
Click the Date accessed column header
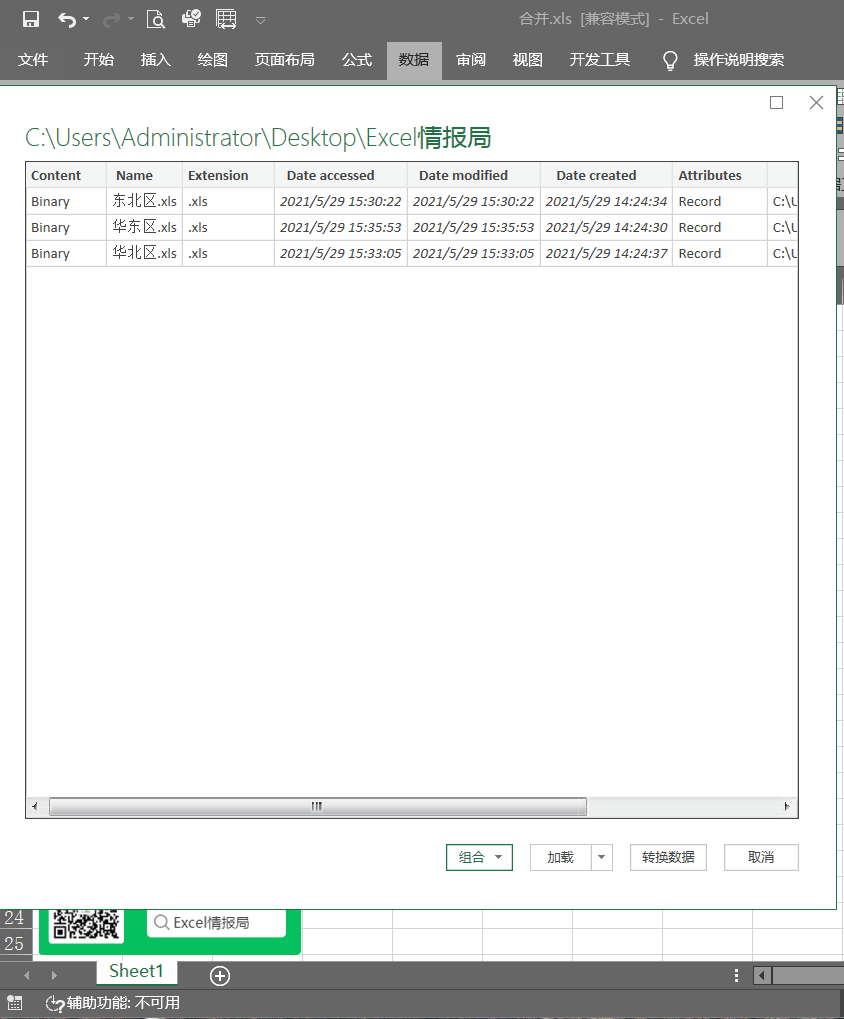(x=340, y=175)
